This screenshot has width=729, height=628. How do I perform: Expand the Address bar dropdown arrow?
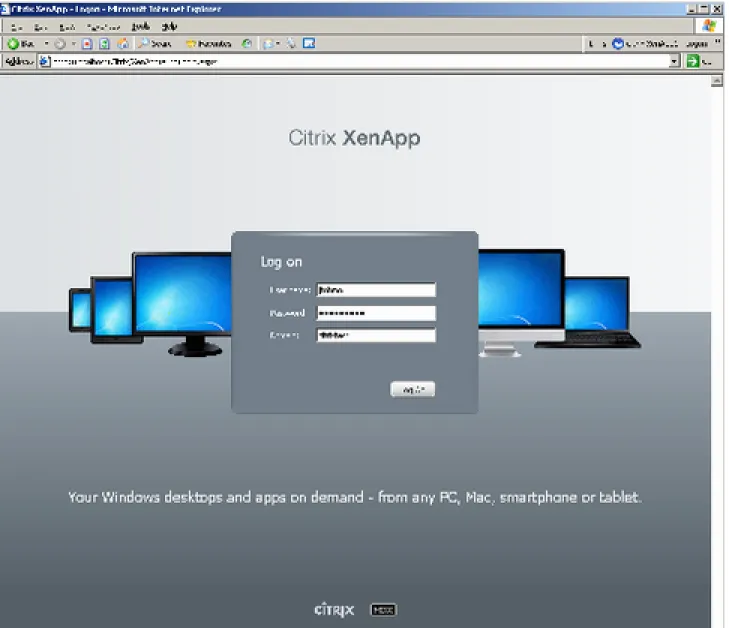coord(674,61)
